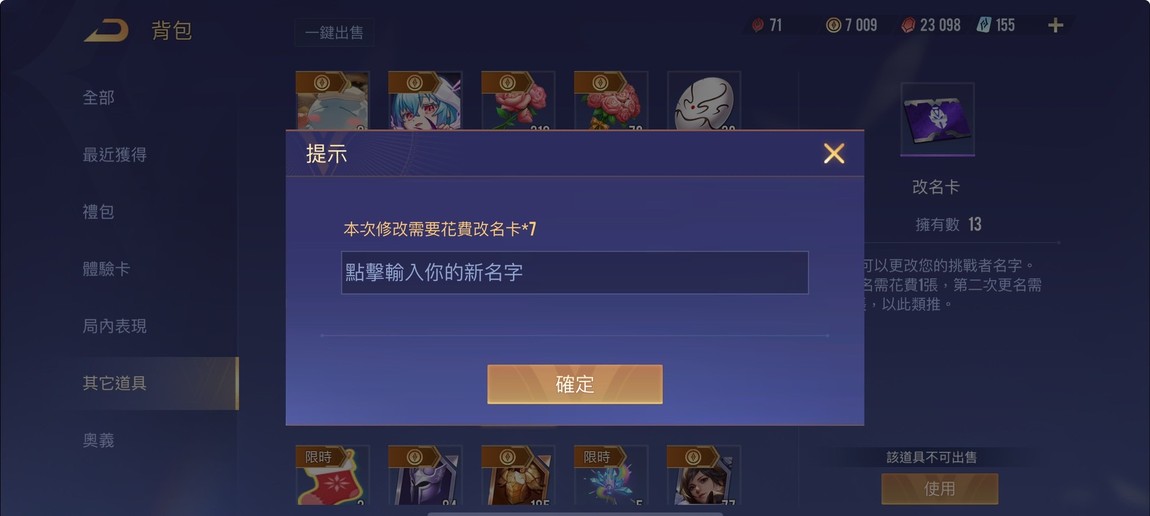Image resolution: width=1150 pixels, height=516 pixels.
Task: Select the red Christmas stocking item
Action: pyautogui.click(x=332, y=475)
